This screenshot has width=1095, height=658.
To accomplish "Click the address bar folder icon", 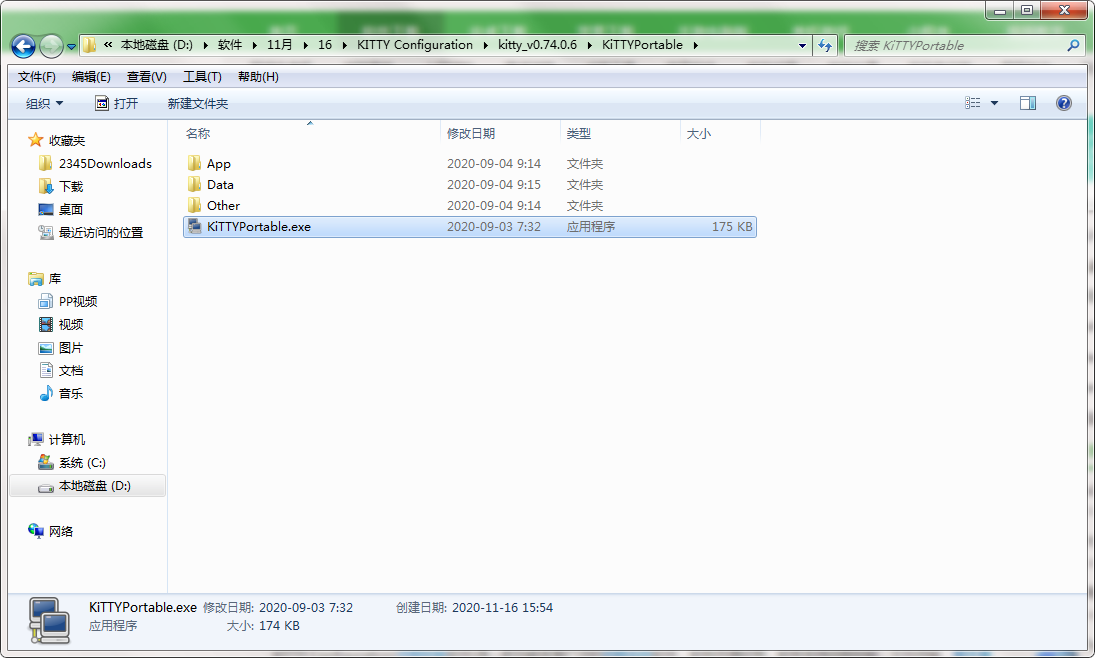I will click(90, 45).
